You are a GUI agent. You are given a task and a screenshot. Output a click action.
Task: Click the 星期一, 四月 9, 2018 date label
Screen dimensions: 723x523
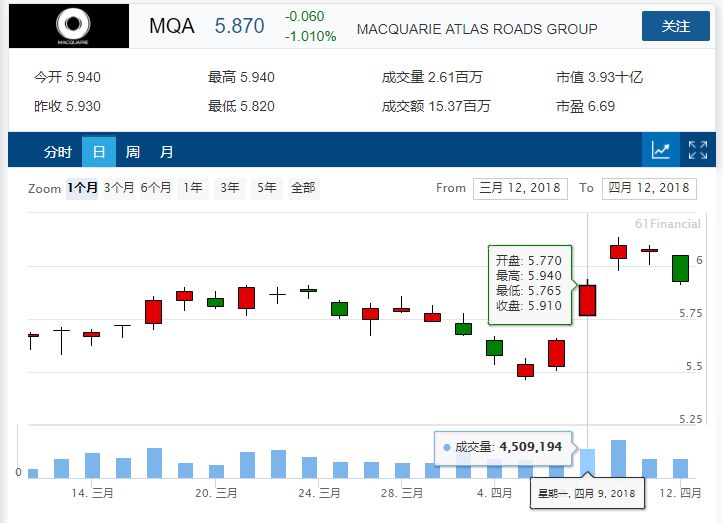[x=587, y=493]
